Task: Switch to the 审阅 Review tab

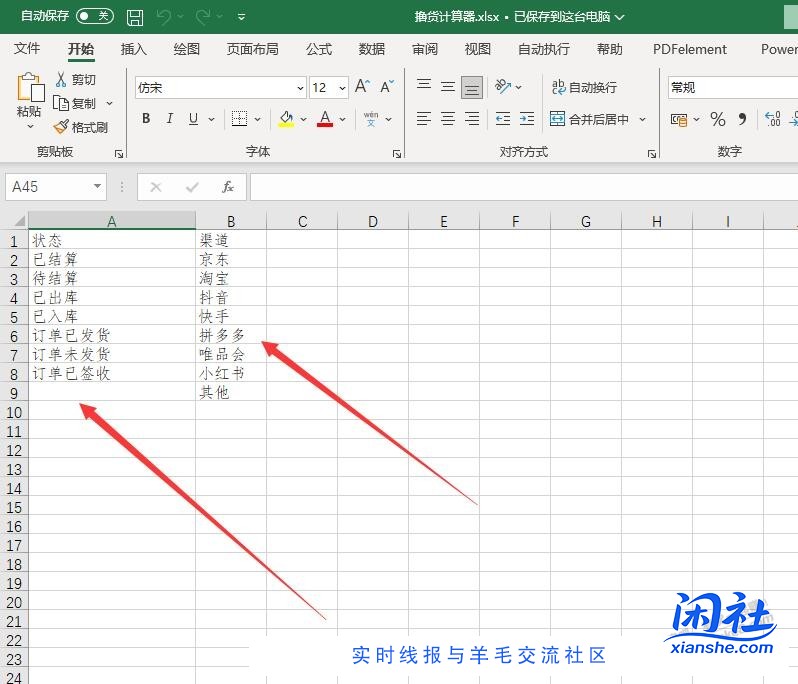Action: pos(425,49)
